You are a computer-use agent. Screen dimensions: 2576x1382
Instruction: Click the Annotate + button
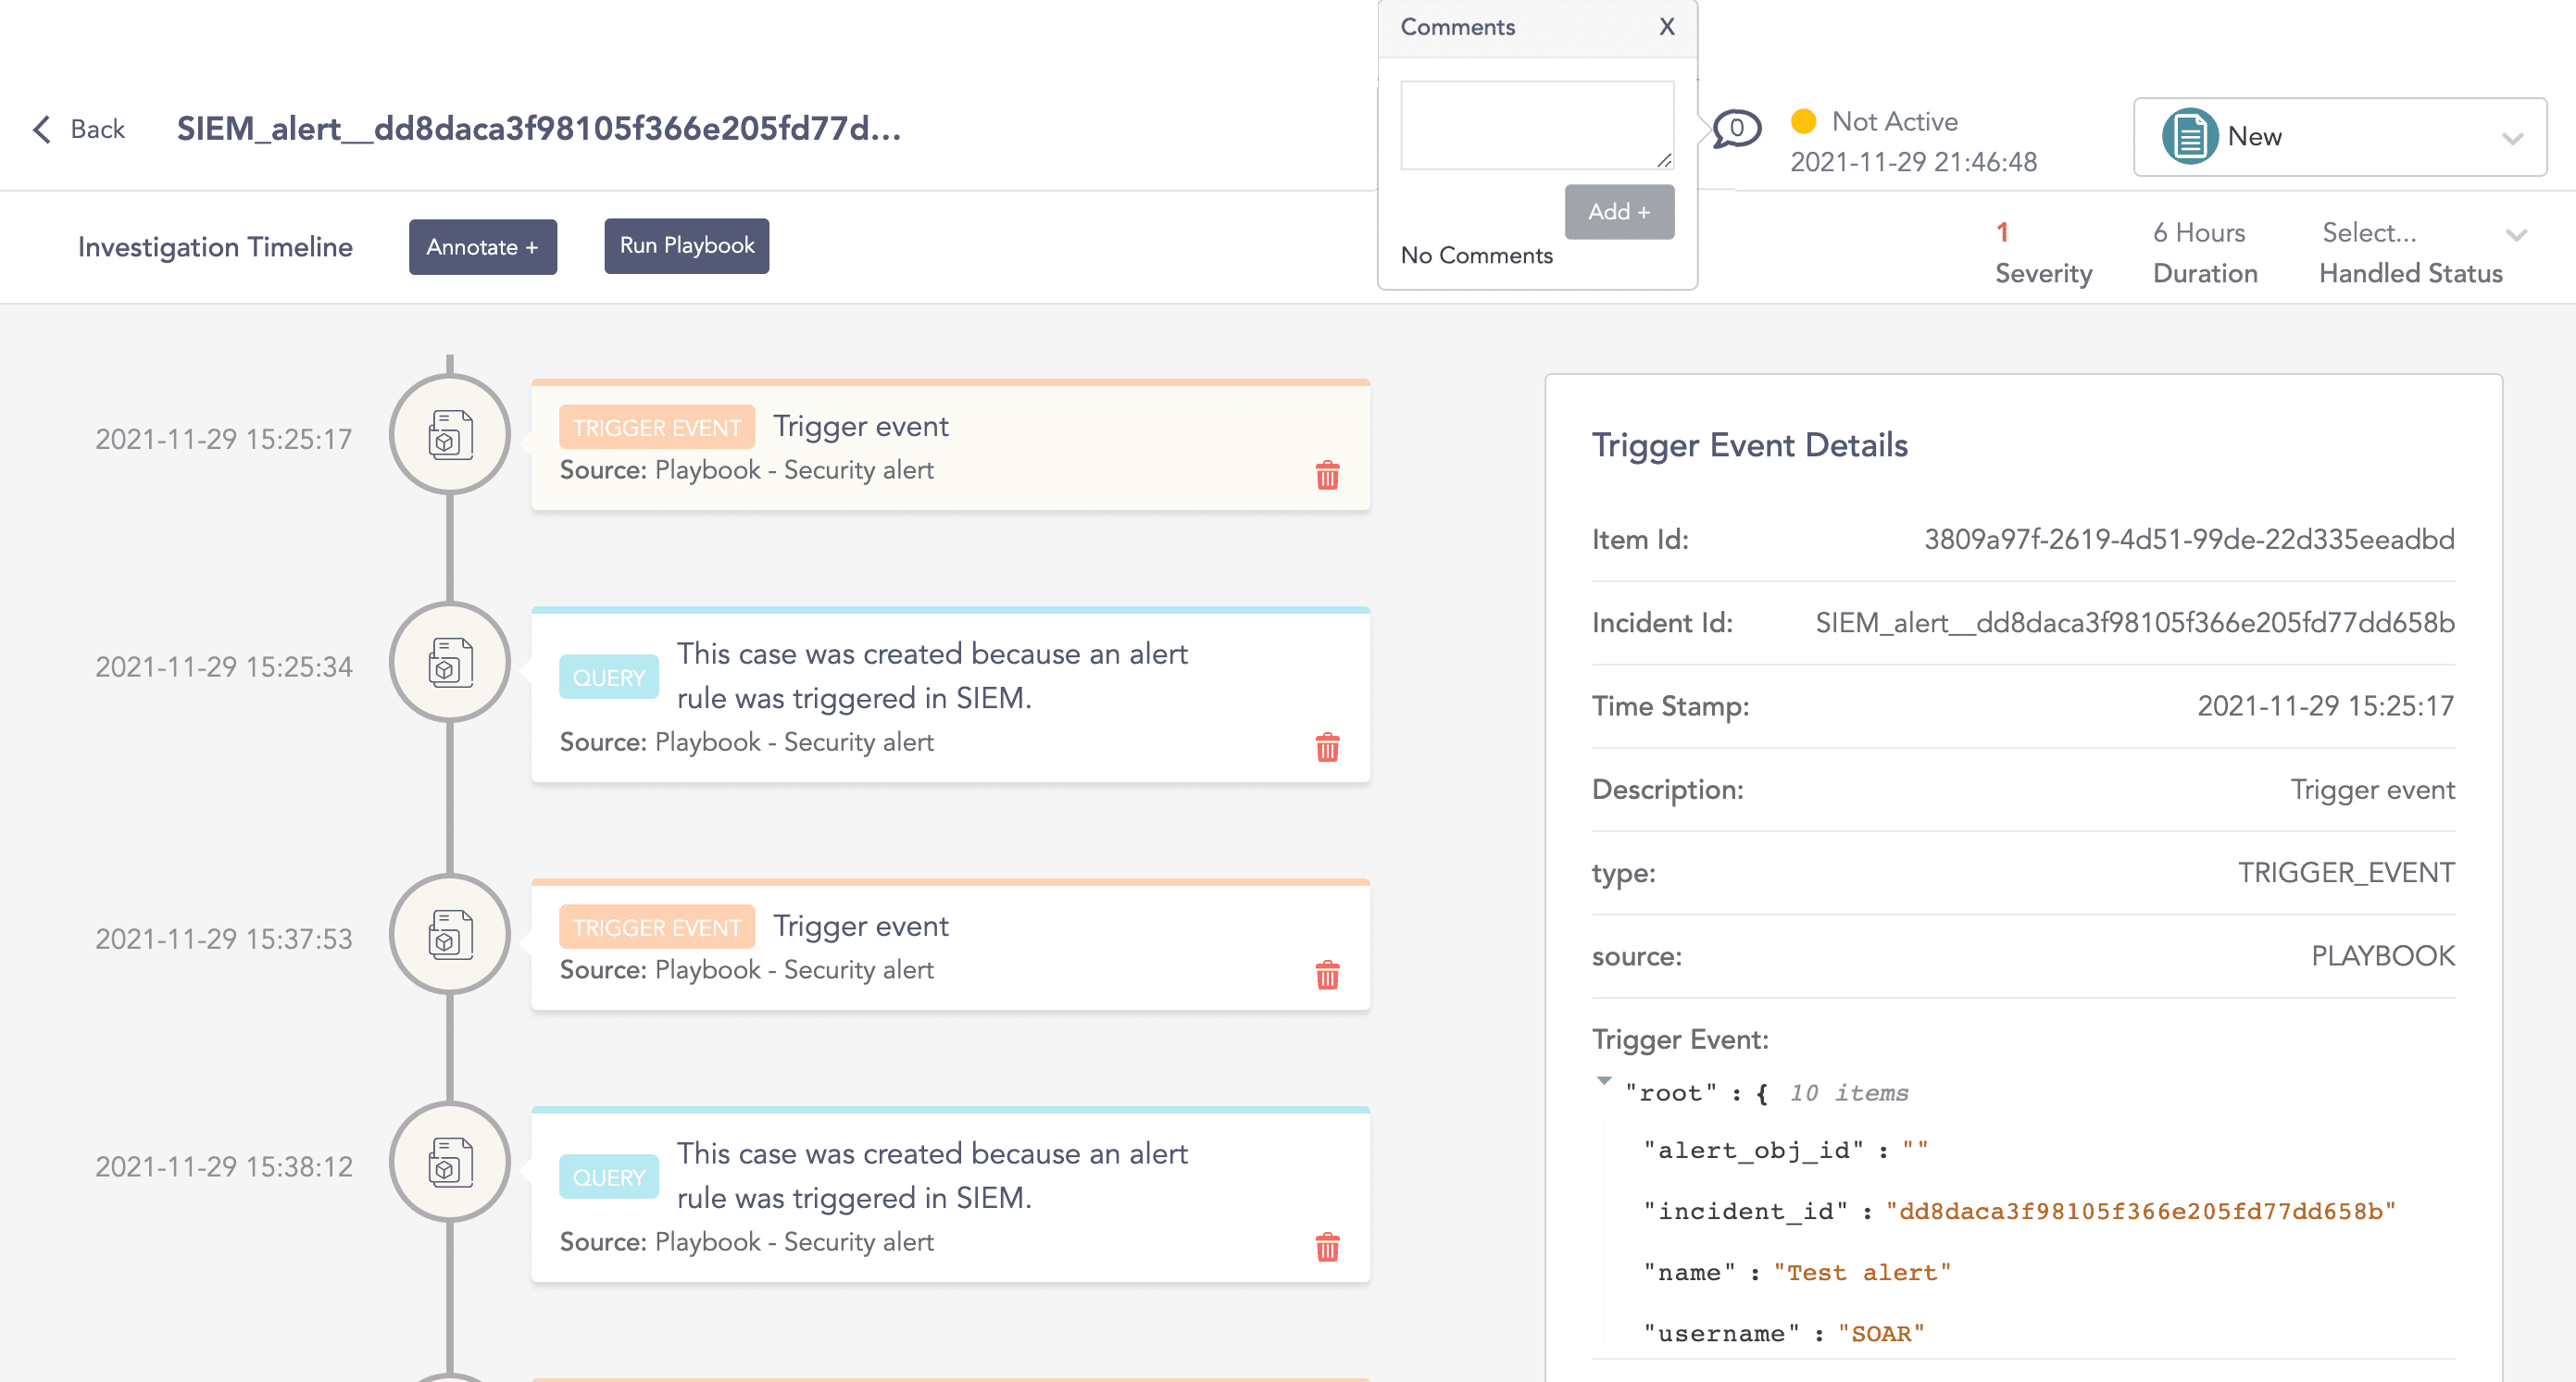pyautogui.click(x=482, y=247)
